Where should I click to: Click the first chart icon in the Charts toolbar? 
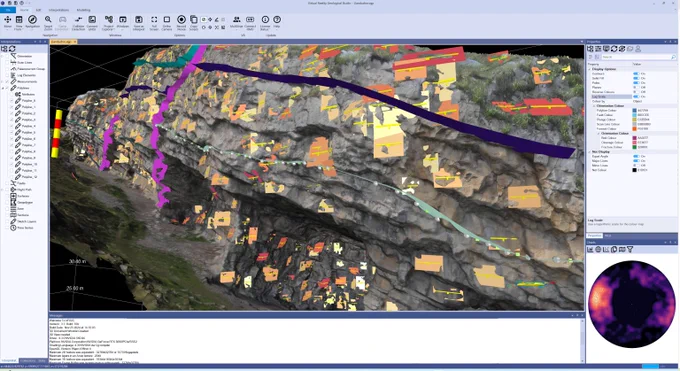click(x=590, y=250)
